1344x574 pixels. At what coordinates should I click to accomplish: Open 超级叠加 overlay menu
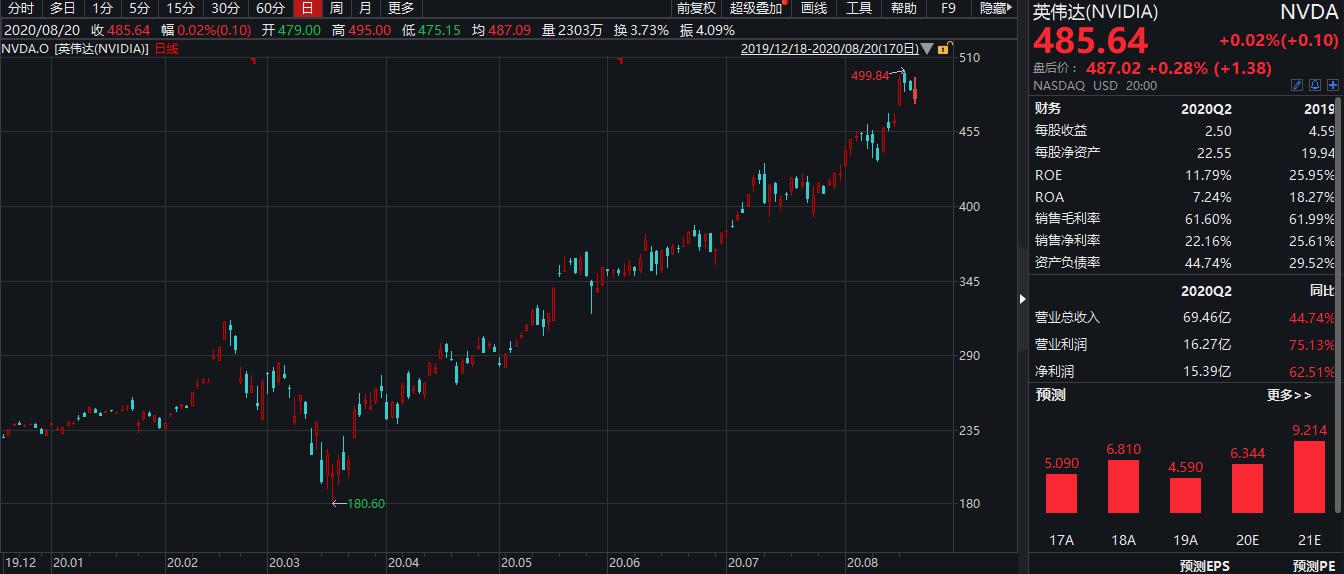point(757,8)
